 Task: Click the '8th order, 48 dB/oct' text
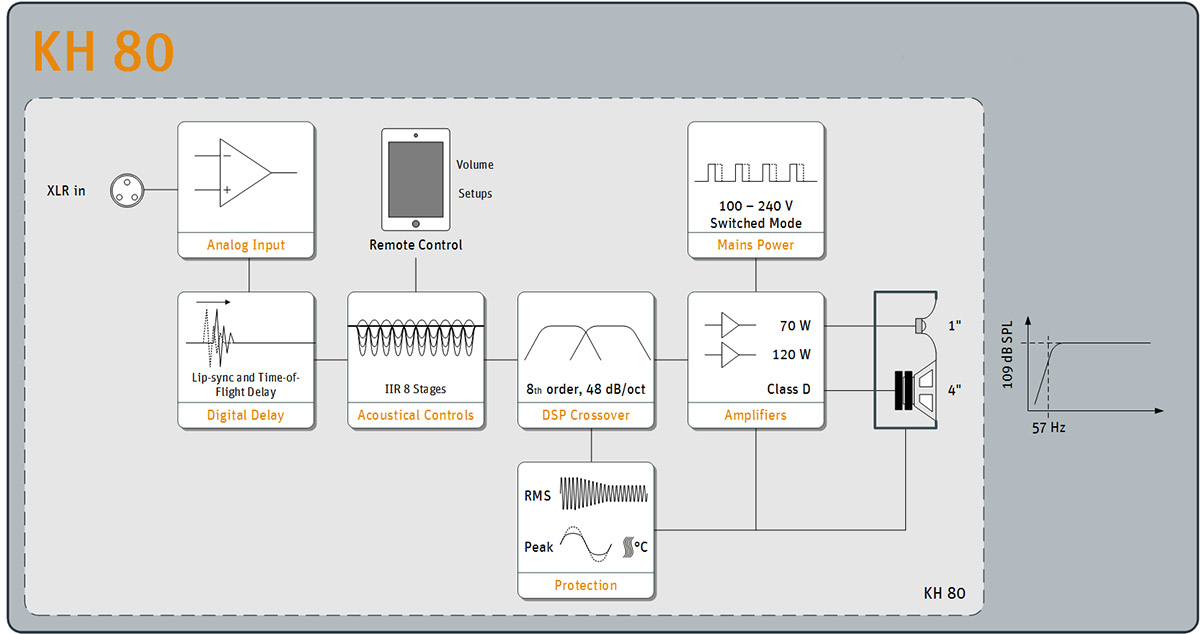586,388
